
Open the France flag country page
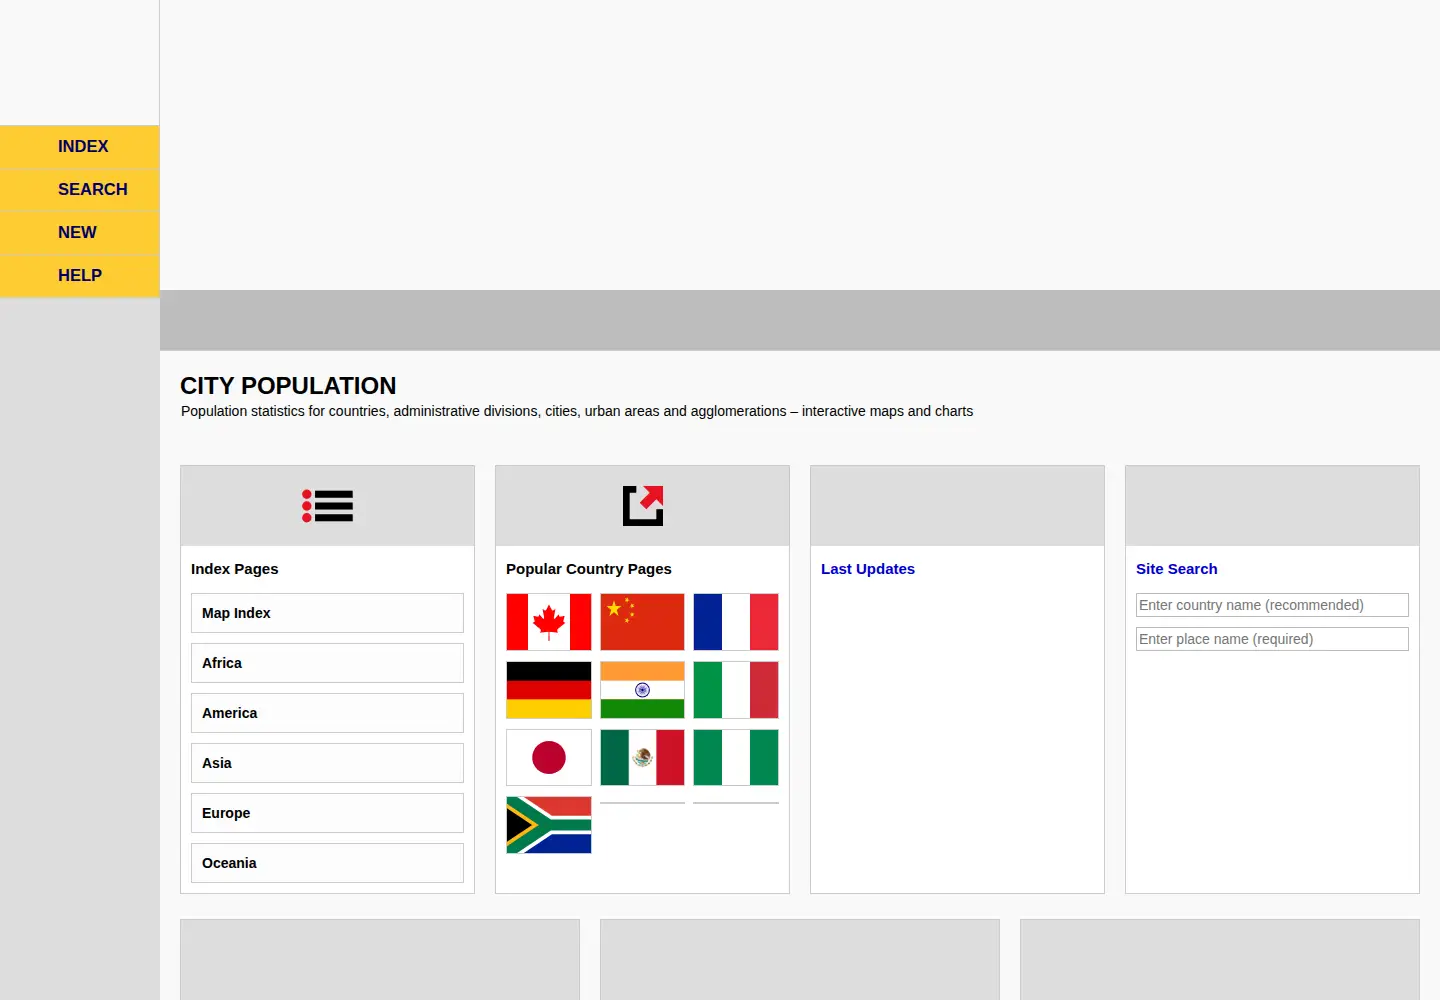click(x=736, y=622)
